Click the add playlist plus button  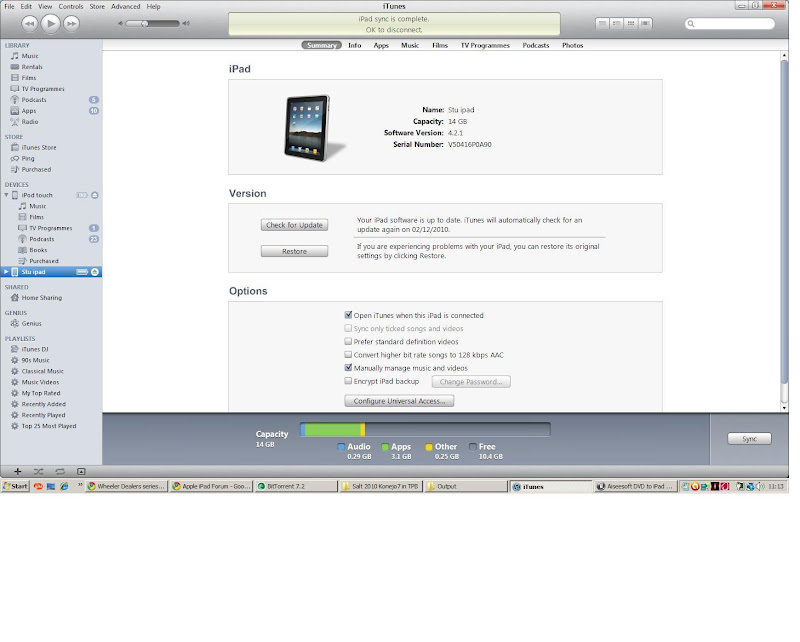click(x=17, y=472)
